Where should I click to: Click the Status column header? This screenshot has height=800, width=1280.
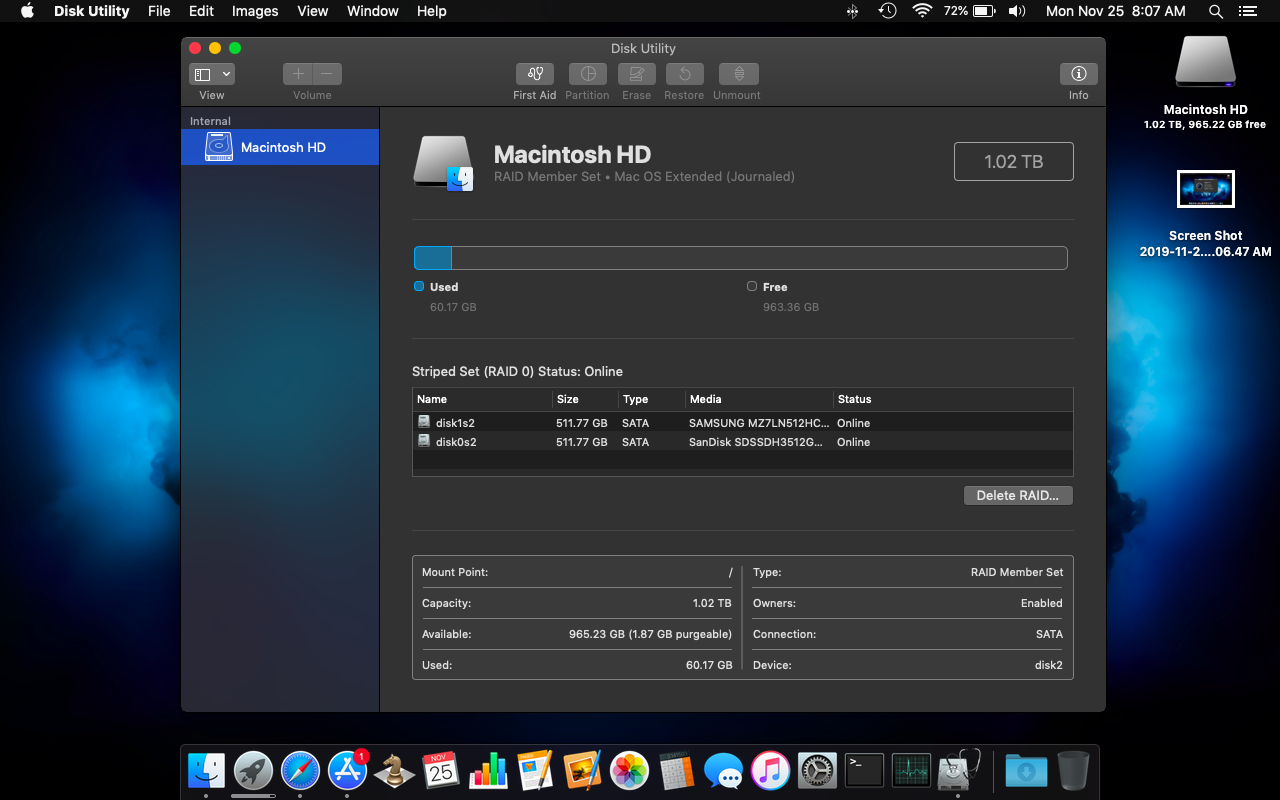click(953, 399)
